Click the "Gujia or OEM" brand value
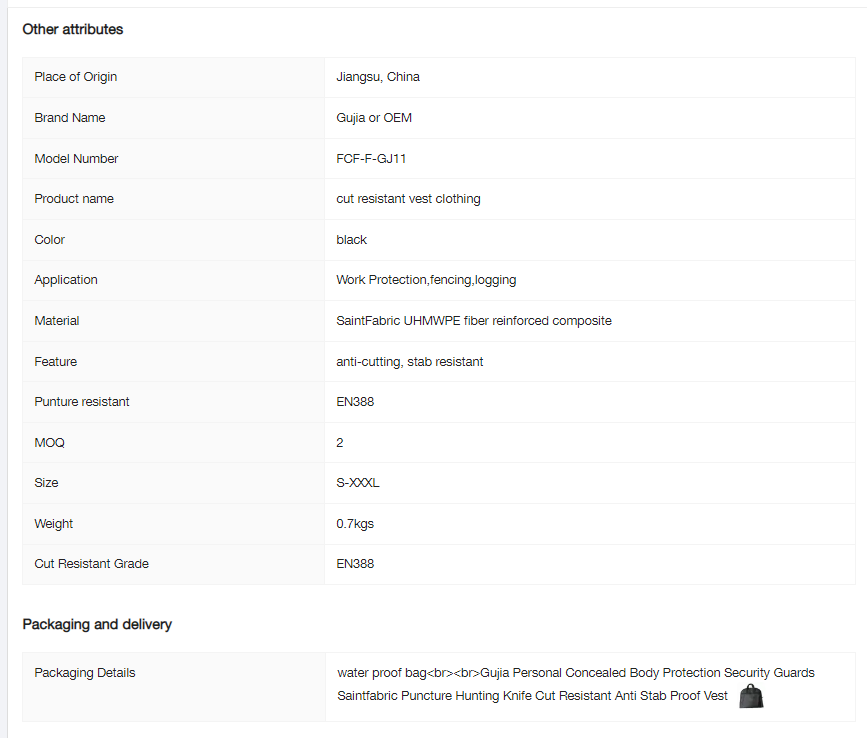The height and width of the screenshot is (738, 867). [x=374, y=118]
